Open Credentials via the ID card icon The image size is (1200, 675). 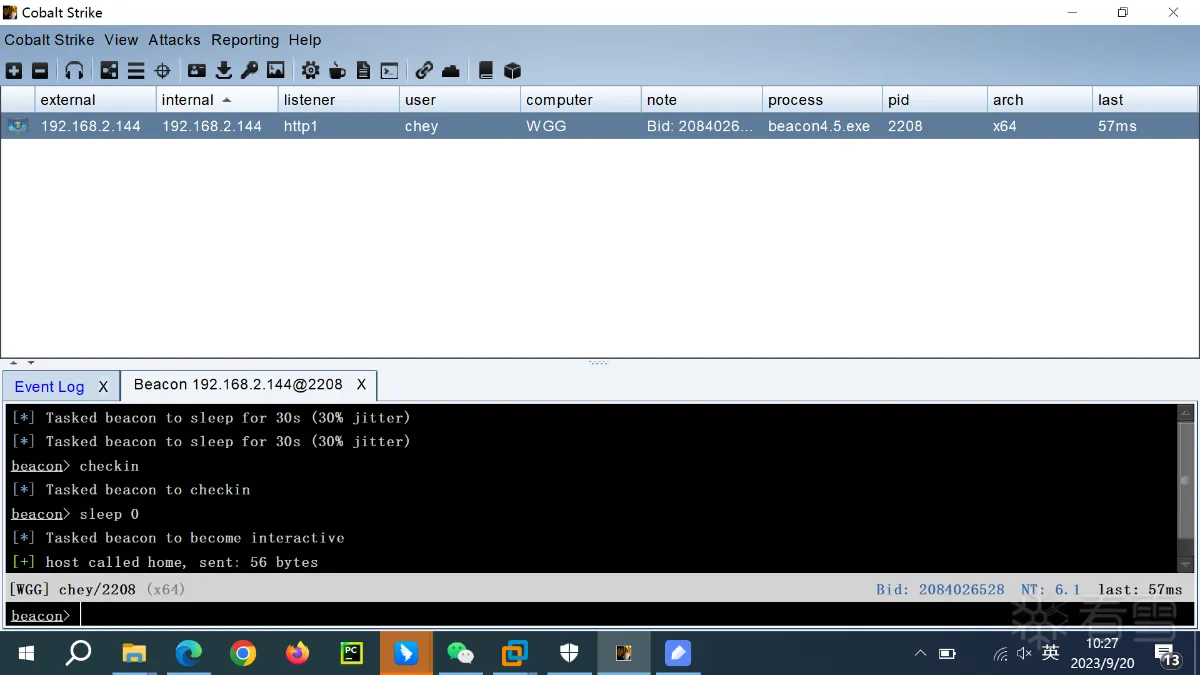click(x=197, y=71)
